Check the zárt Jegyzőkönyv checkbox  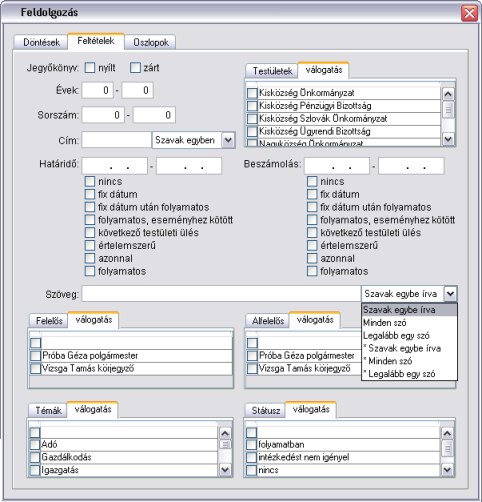pos(135,68)
